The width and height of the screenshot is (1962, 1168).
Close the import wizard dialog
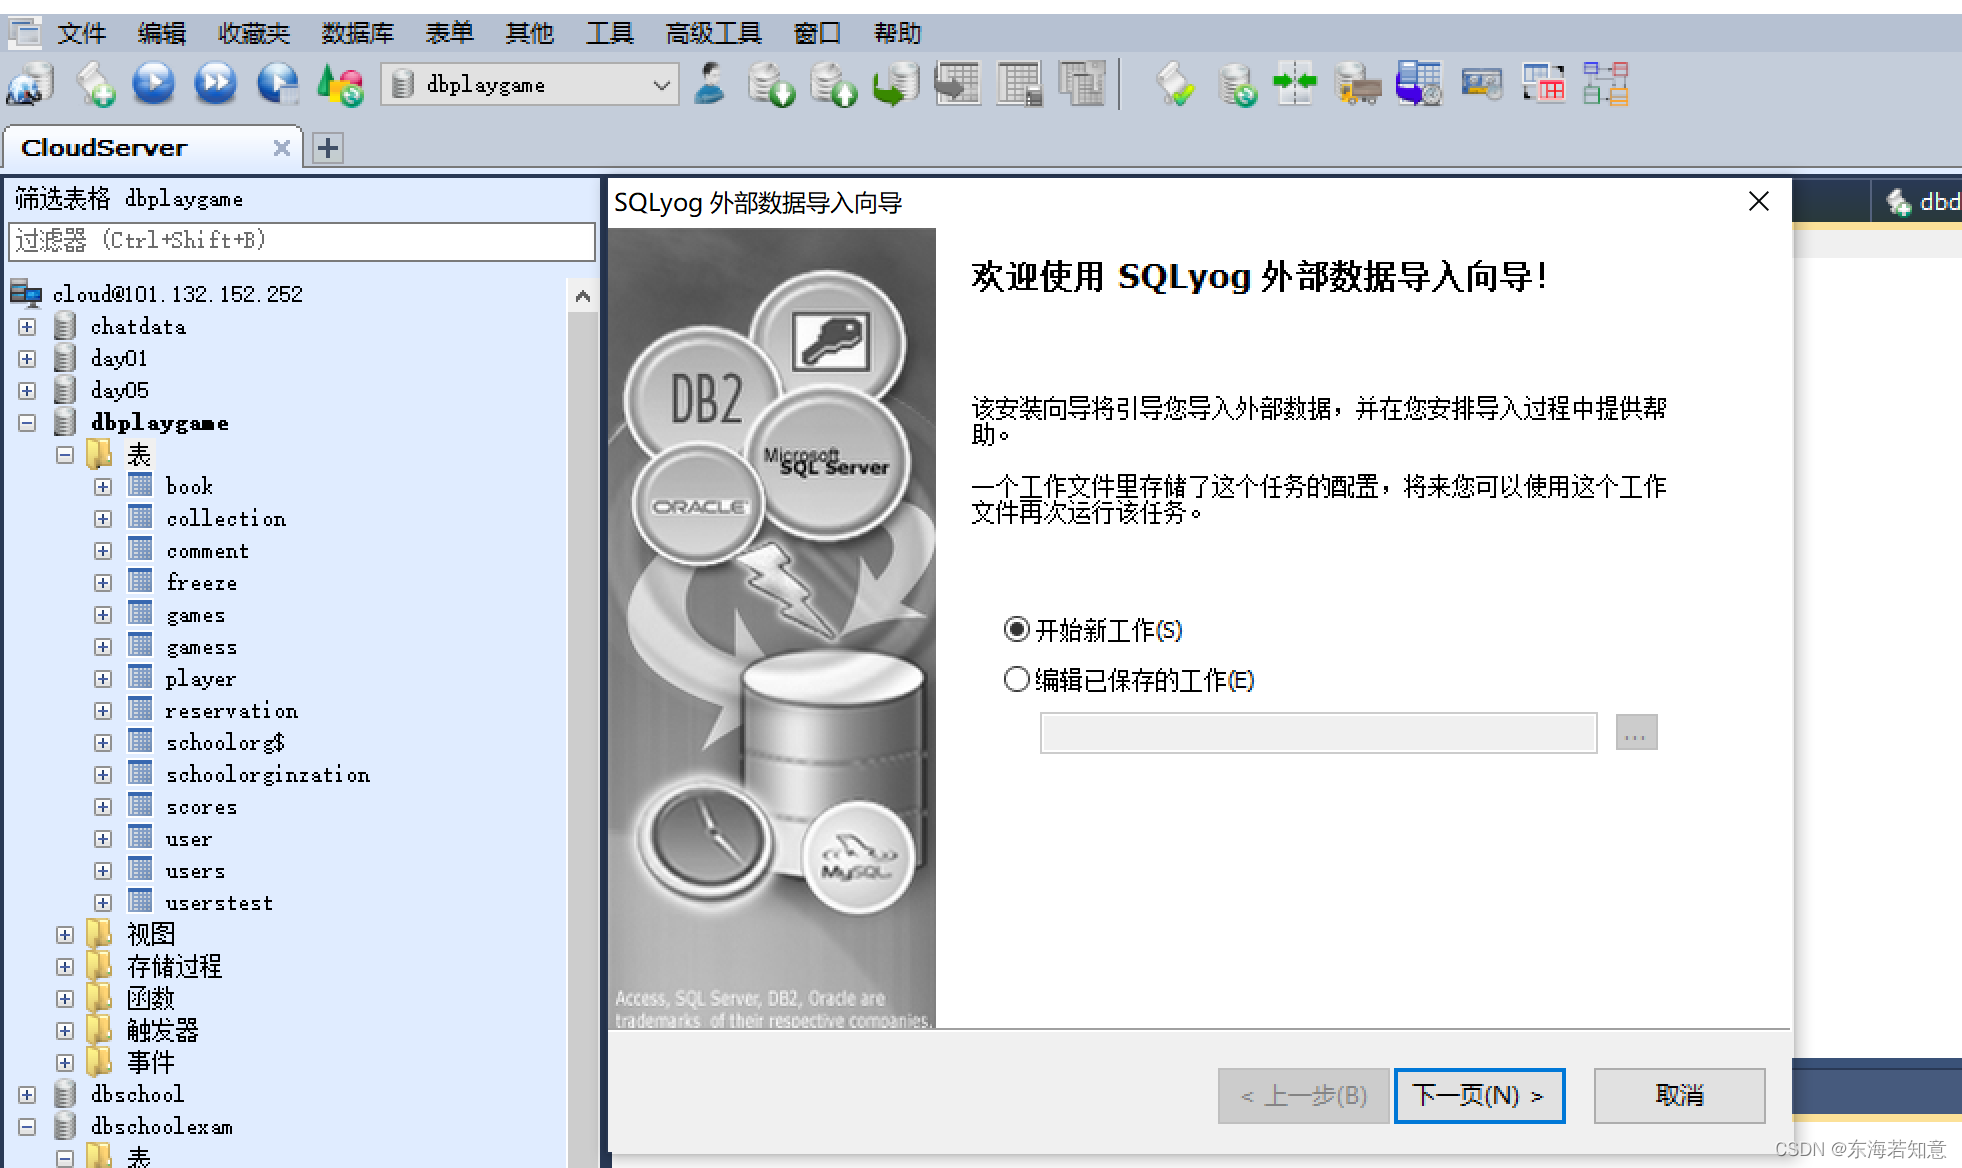pos(1759,201)
